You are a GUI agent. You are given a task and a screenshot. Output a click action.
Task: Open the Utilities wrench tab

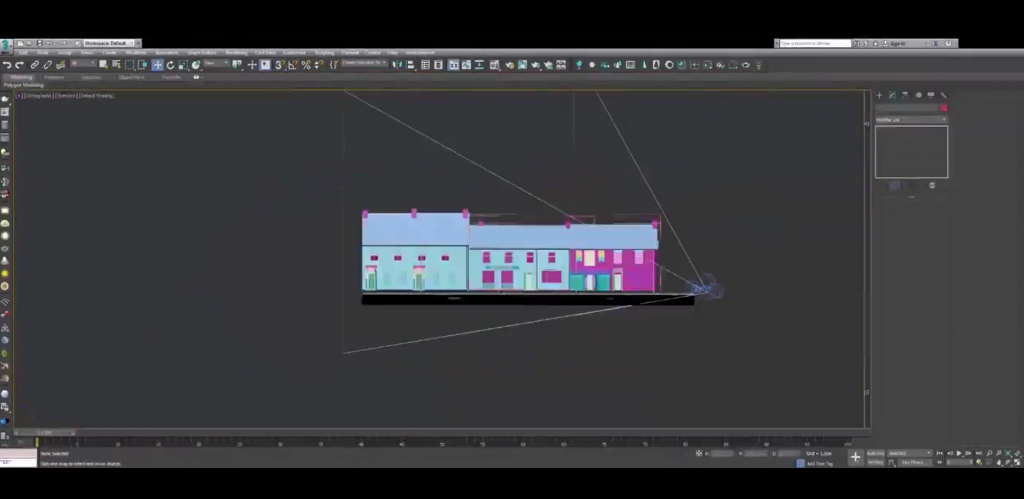[944, 95]
